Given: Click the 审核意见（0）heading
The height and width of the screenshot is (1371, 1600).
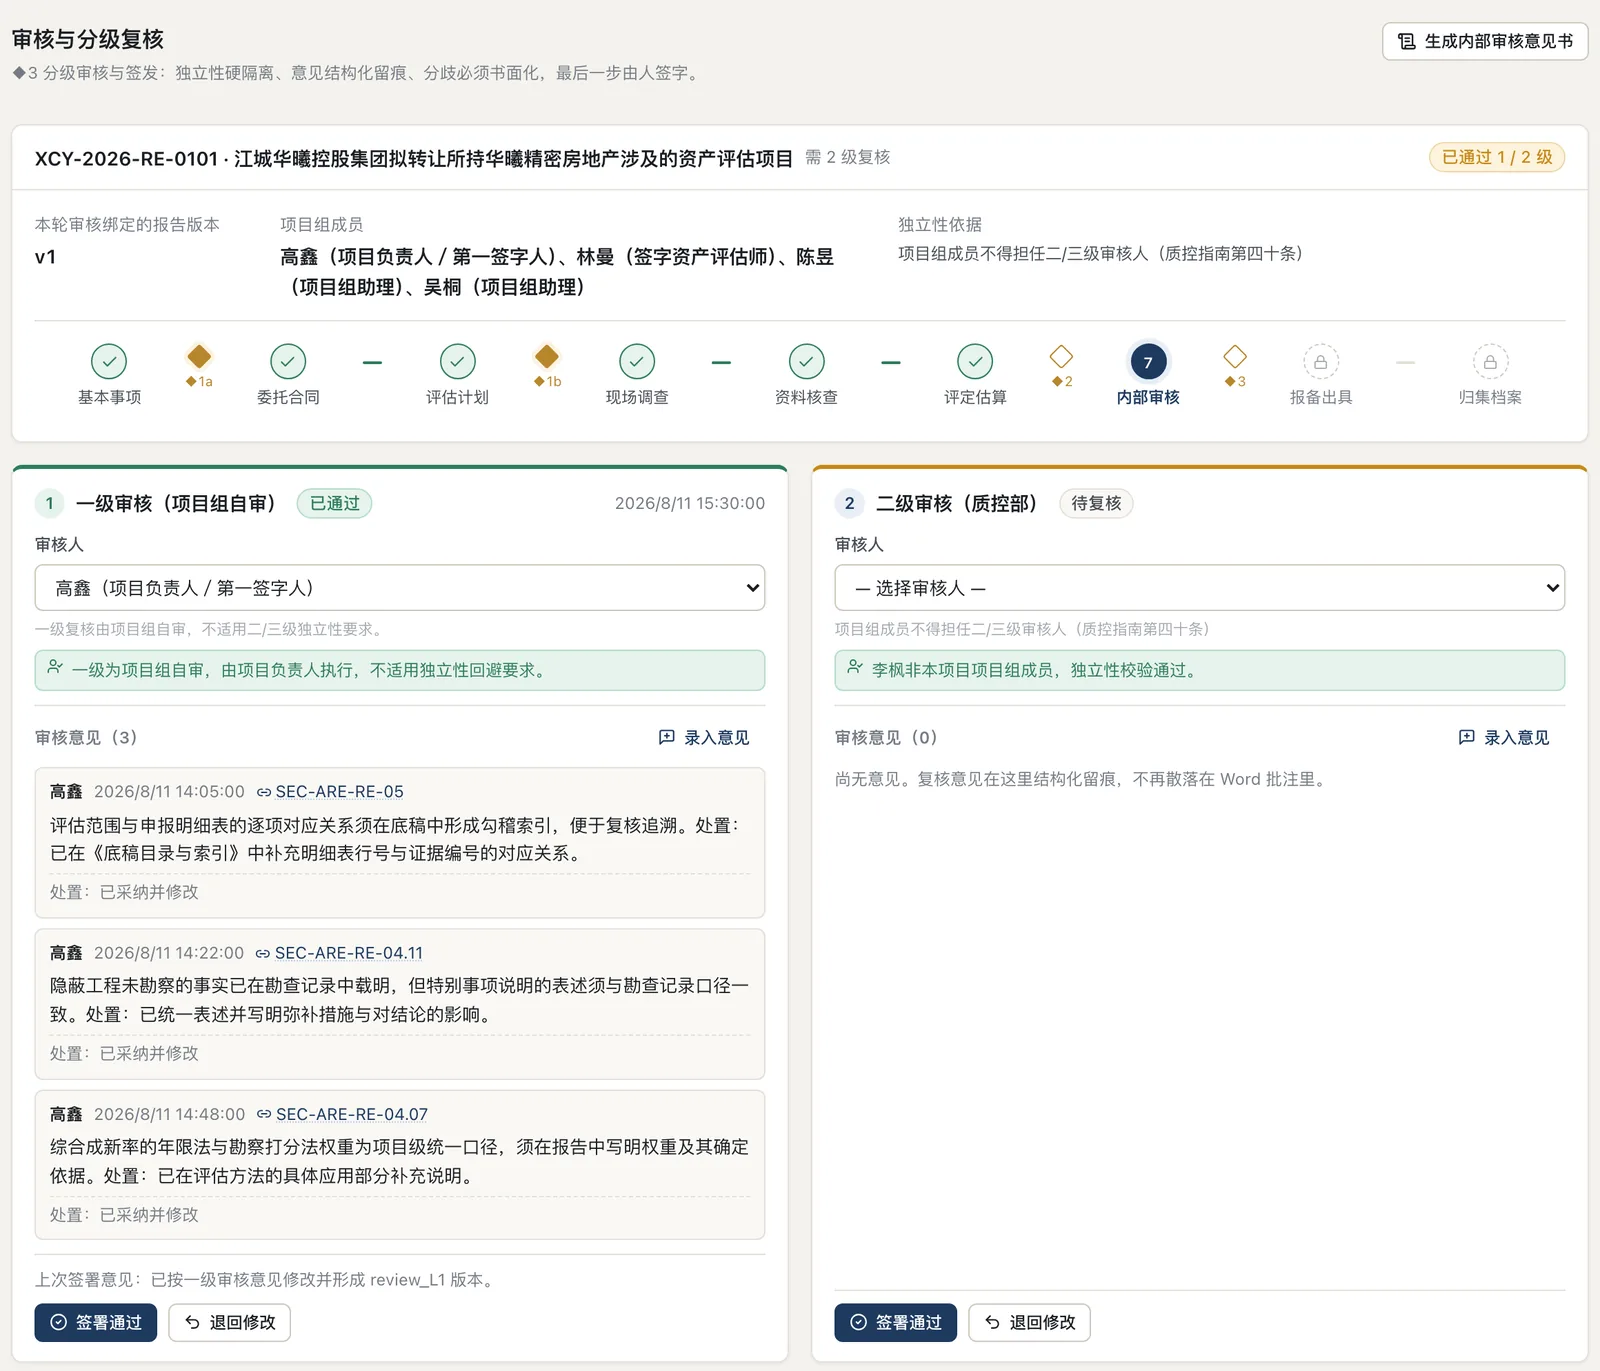Looking at the screenshot, I should [x=886, y=738].
